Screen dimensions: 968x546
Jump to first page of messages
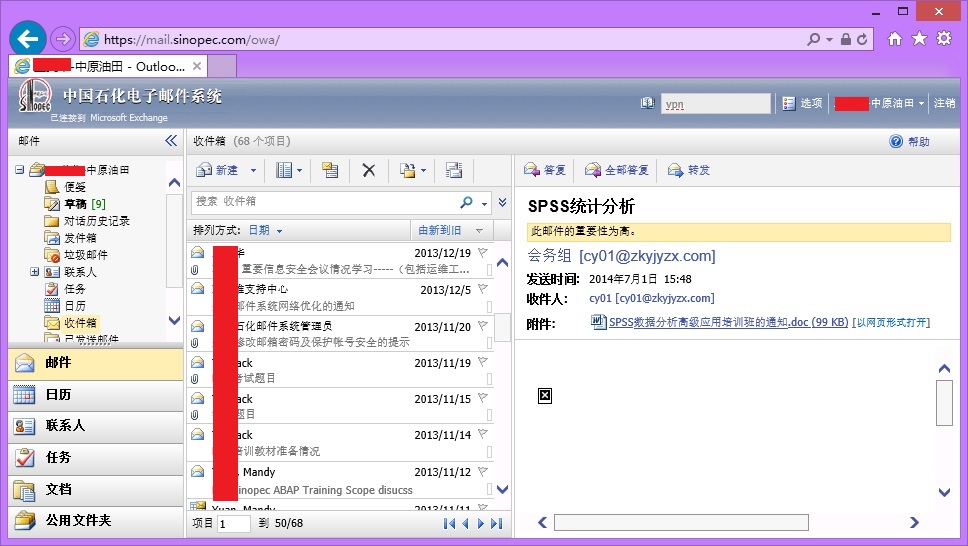pos(449,524)
